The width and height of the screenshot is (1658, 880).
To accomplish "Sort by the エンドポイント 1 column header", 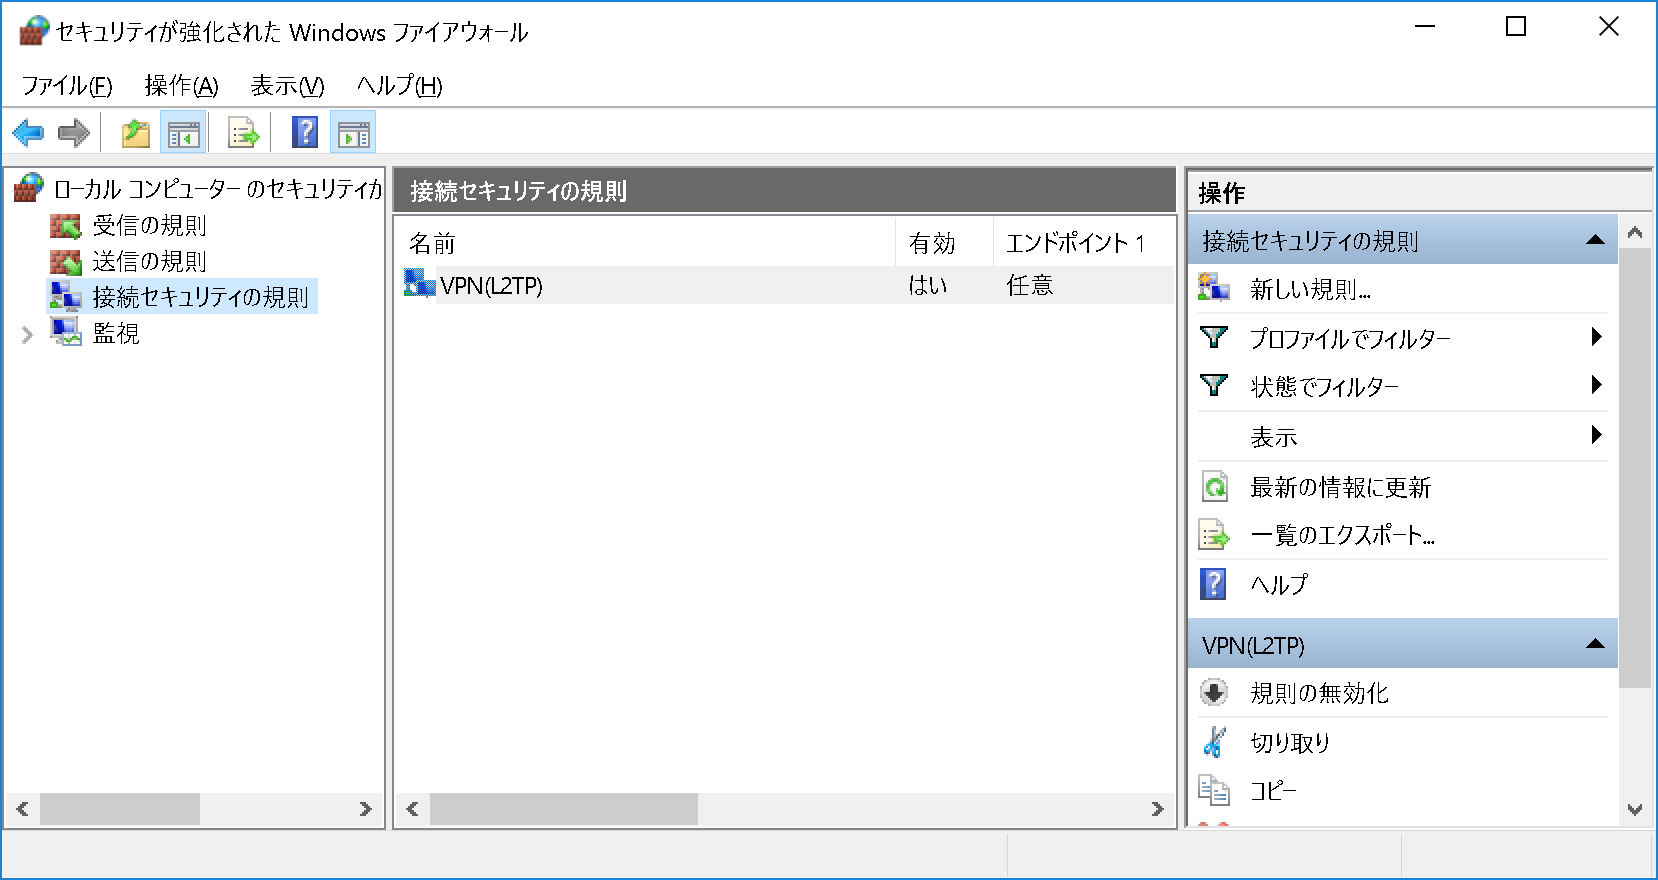I will [1084, 243].
